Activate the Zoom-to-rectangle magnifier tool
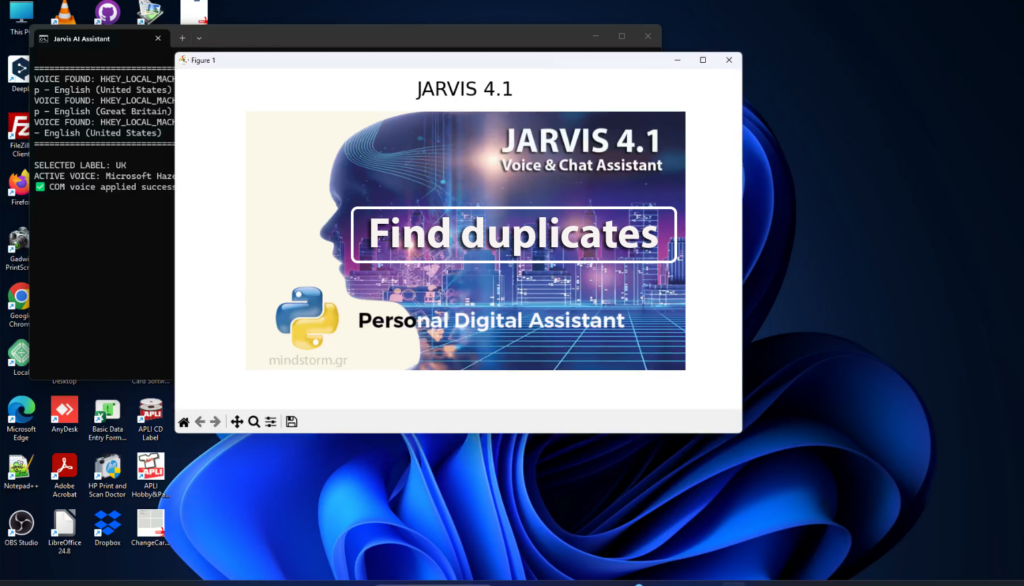 point(253,421)
